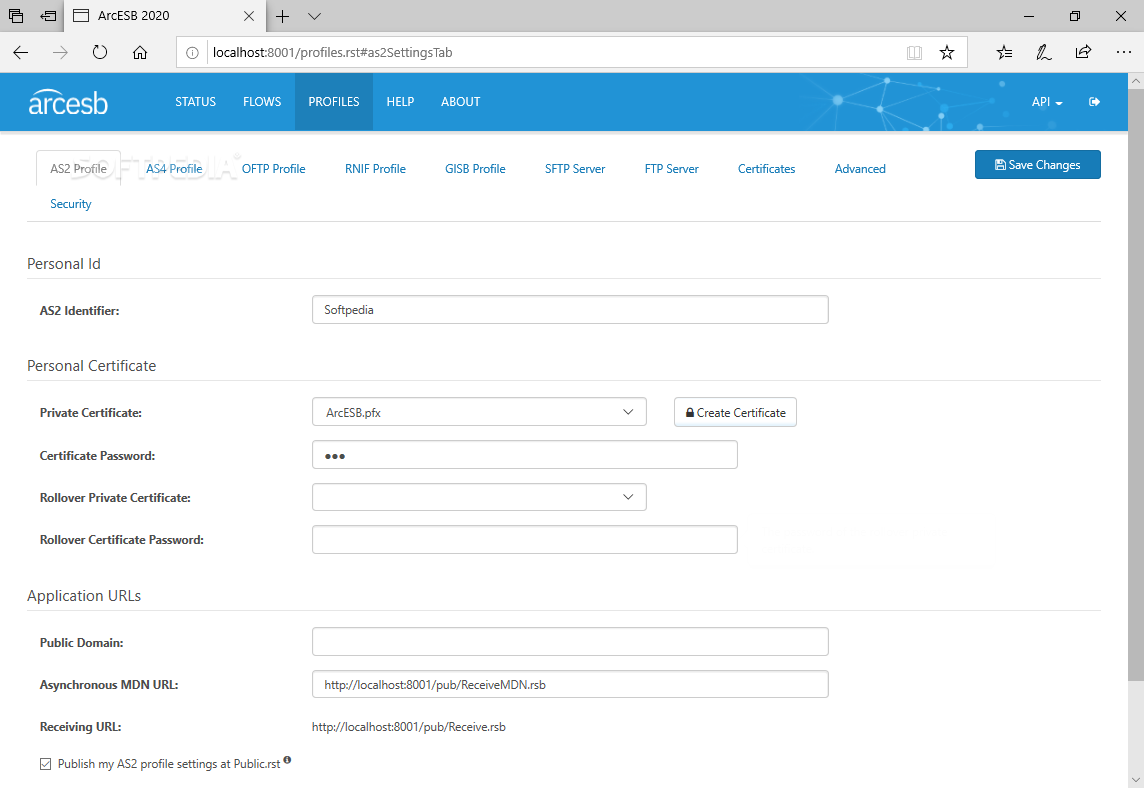Refresh the page with the reload icon
Image resolution: width=1144 pixels, height=788 pixels.
click(x=100, y=53)
